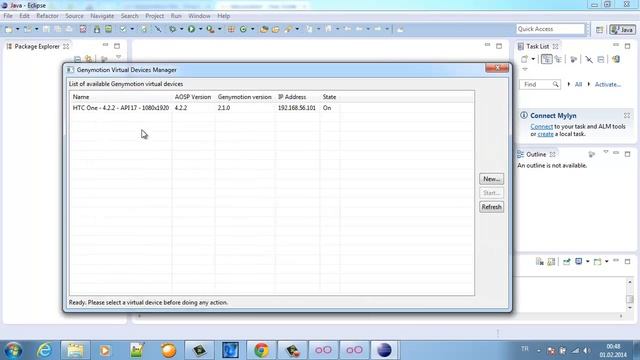Open the Navigate menu
Image resolution: width=640 pixels, height=360 pixels.
102,16
